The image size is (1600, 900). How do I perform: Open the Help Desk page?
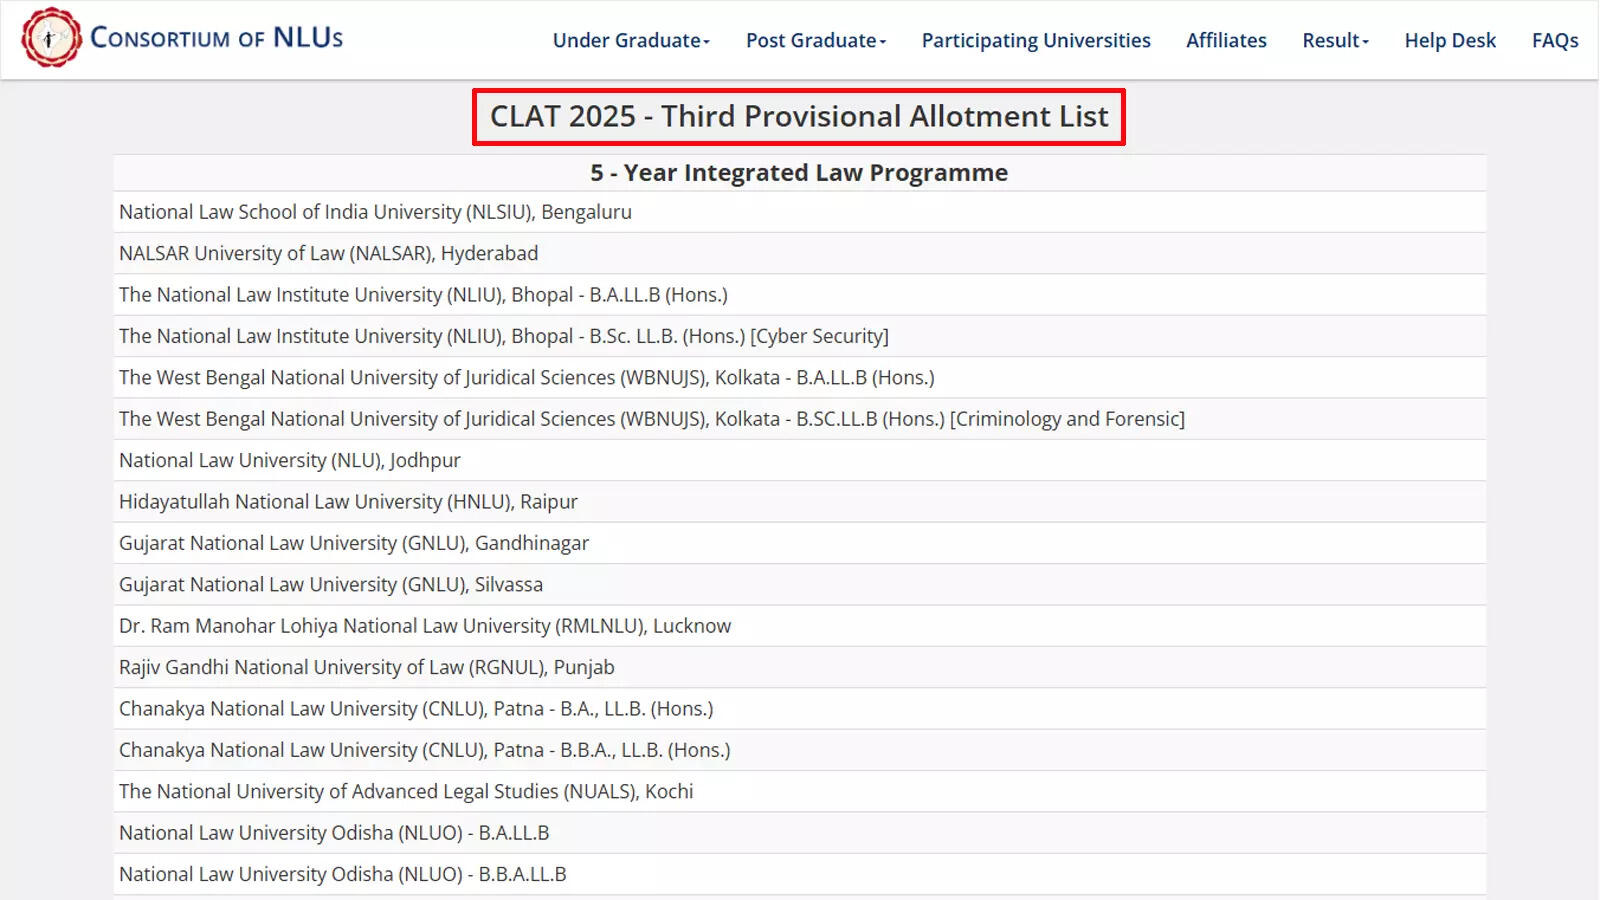(1449, 41)
